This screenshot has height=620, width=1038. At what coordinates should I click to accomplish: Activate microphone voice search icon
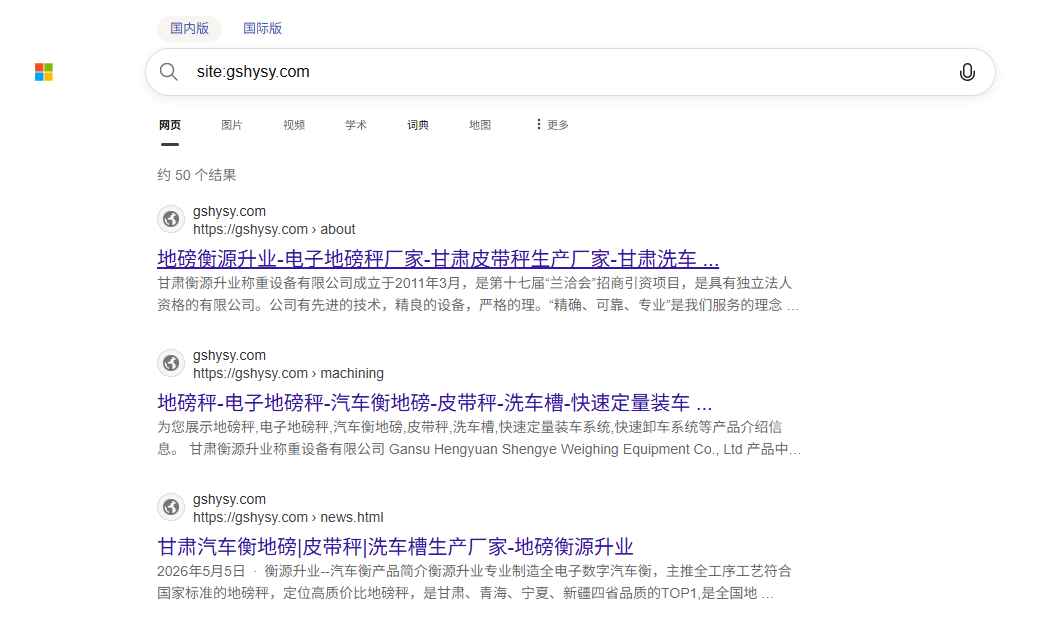(x=967, y=72)
